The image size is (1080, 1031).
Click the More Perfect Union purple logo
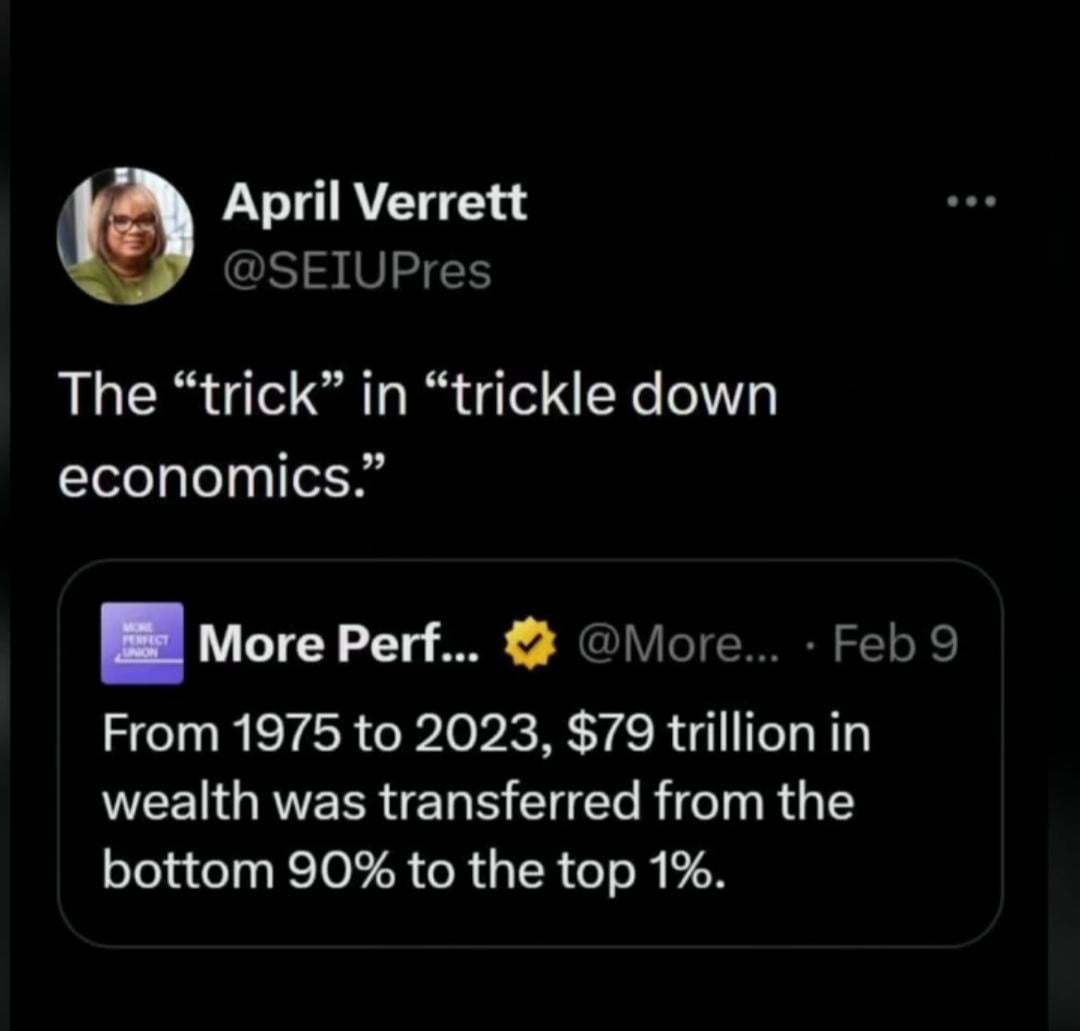click(142, 643)
